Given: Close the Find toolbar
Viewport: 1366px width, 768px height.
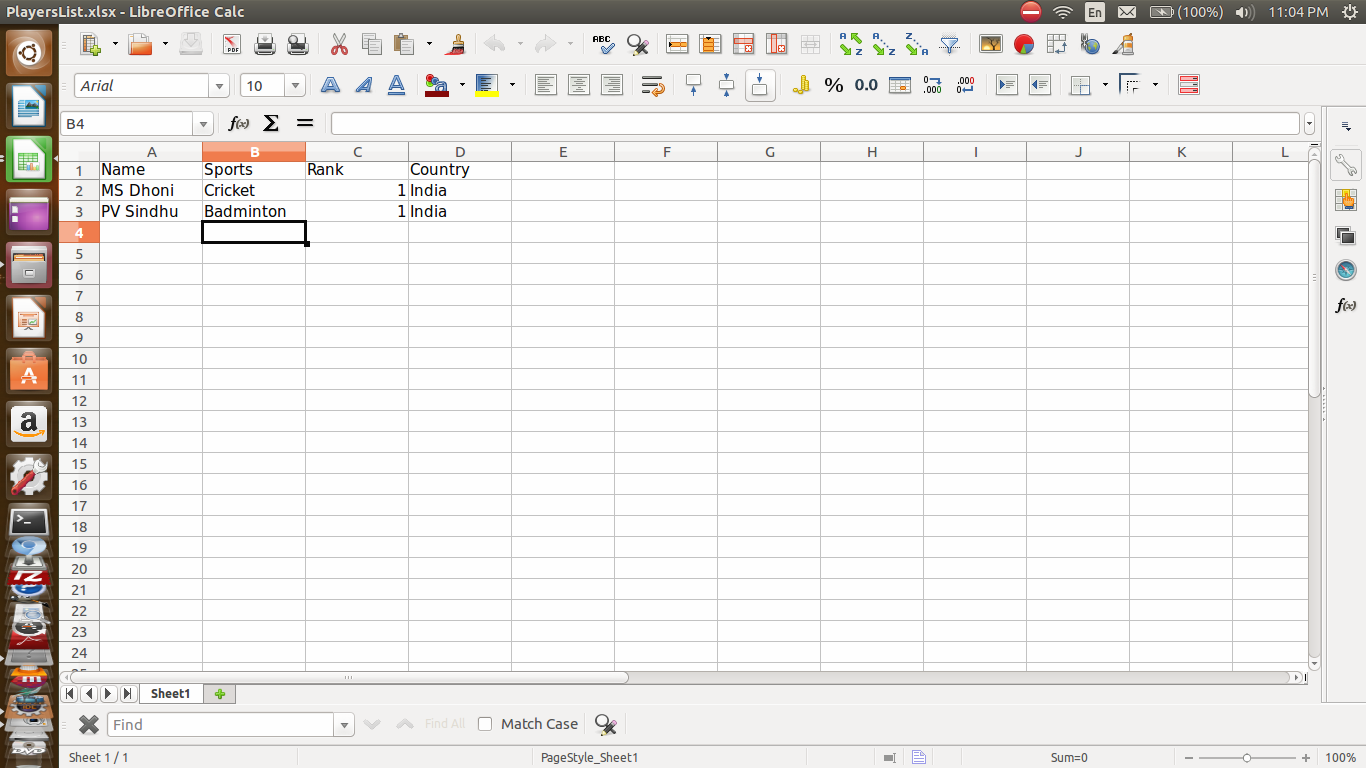Looking at the screenshot, I should 89,724.
